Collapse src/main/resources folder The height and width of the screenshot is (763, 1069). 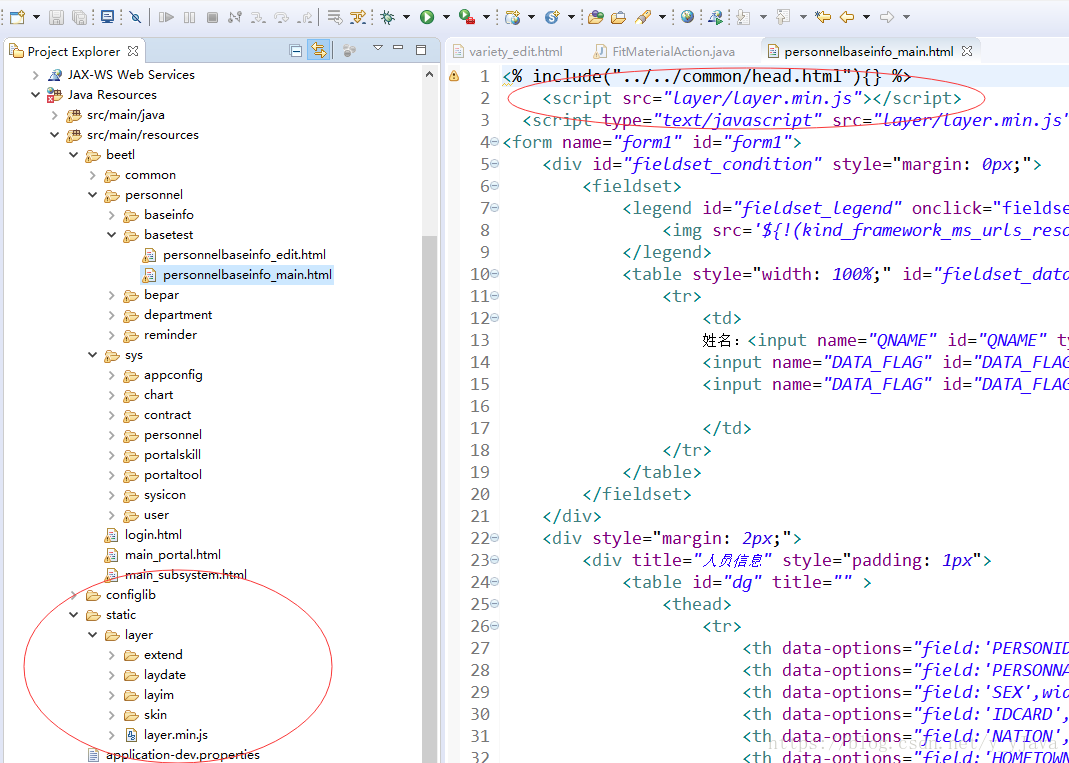[55, 135]
